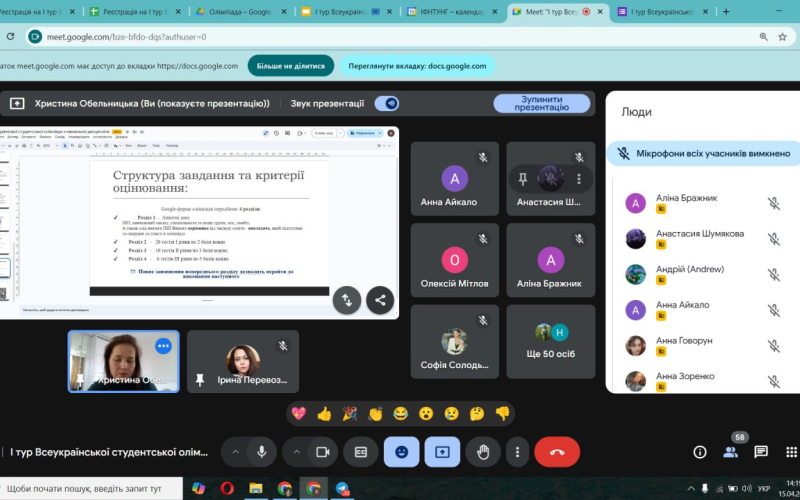
Task: Toggle the emoji reactions bar button
Action: point(402,452)
